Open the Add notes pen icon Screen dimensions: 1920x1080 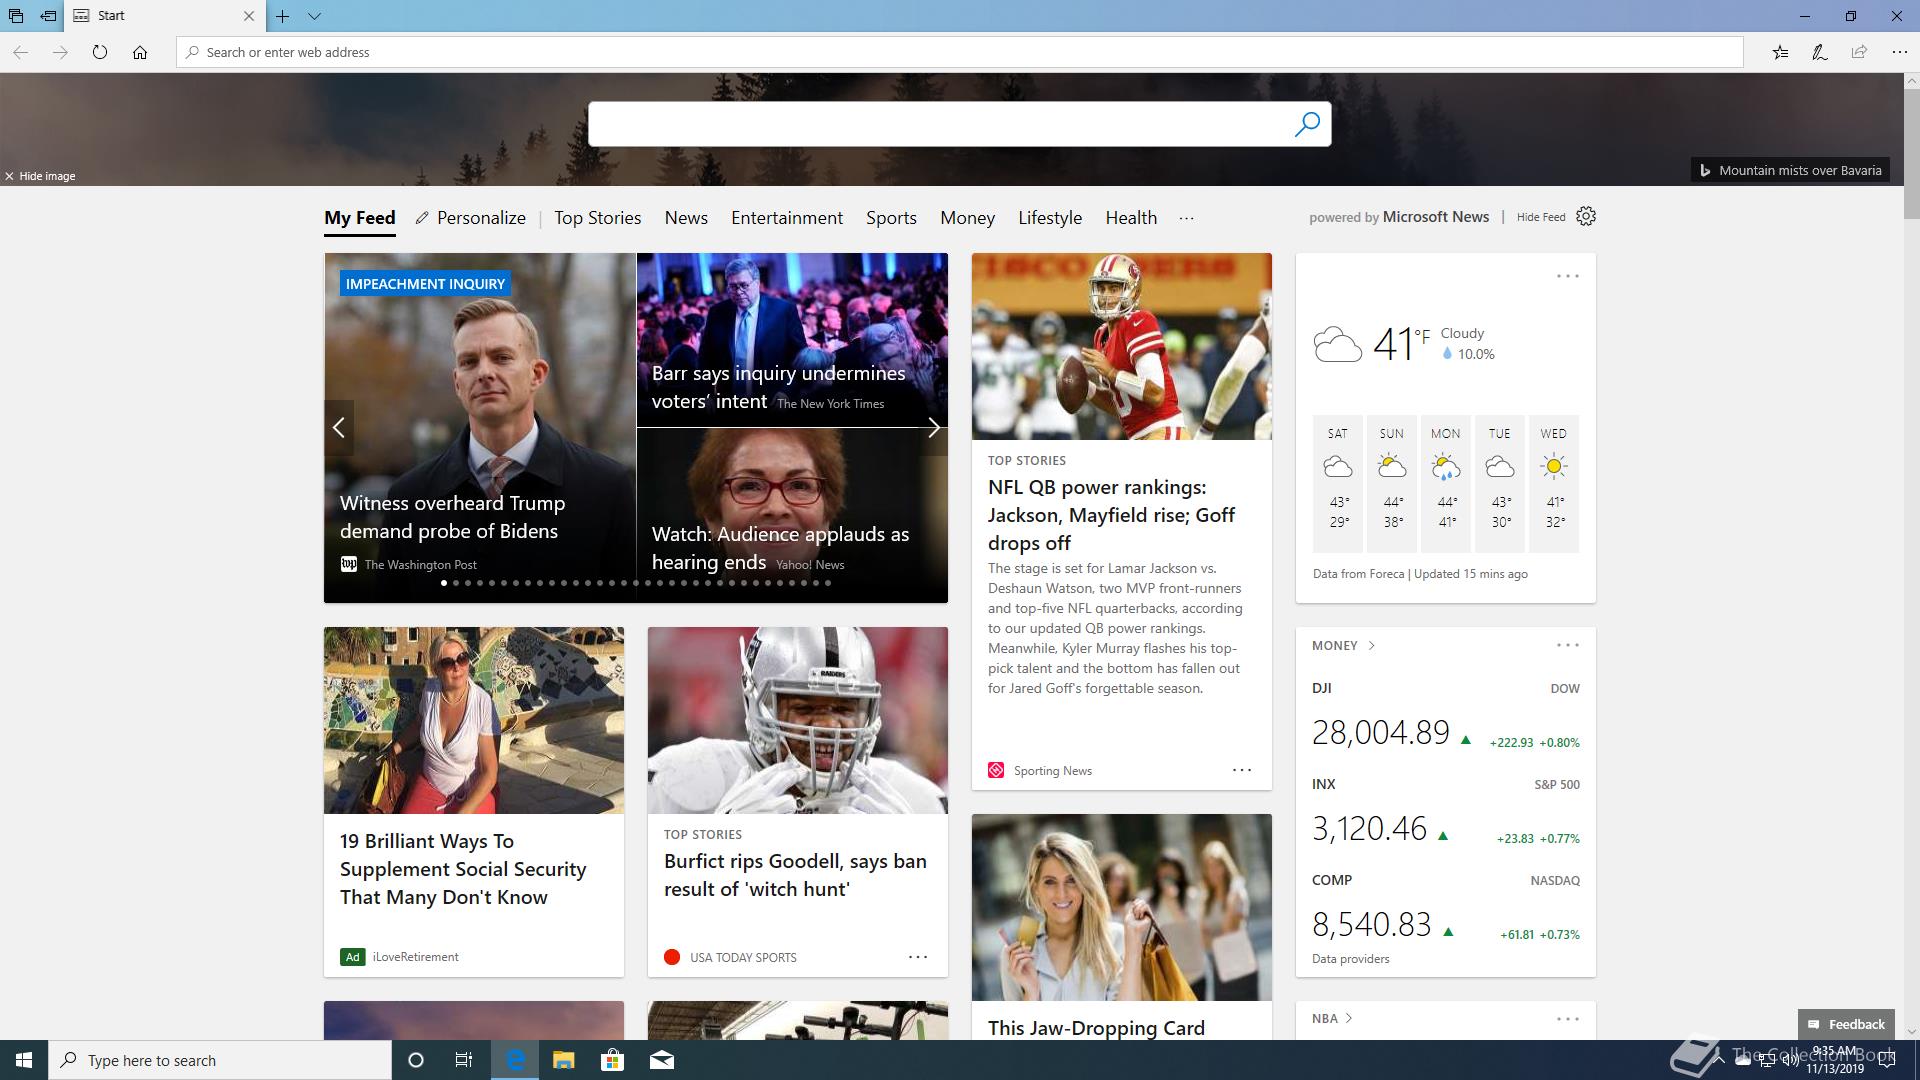click(x=1820, y=52)
